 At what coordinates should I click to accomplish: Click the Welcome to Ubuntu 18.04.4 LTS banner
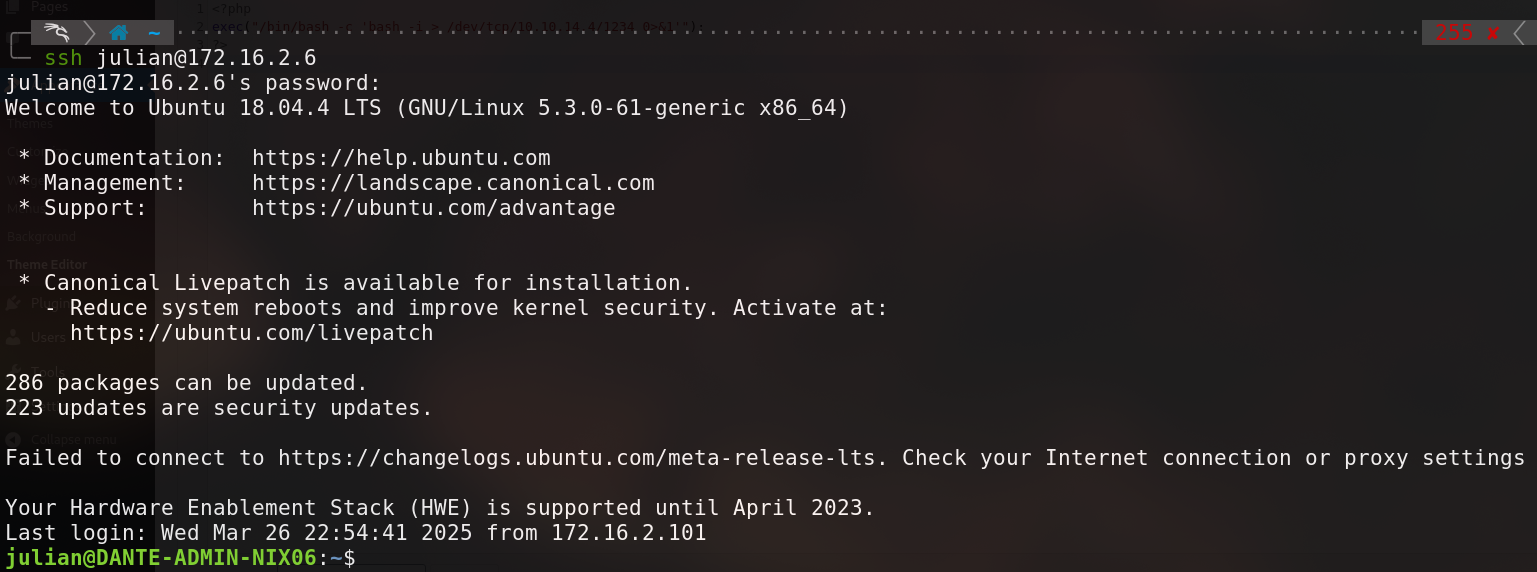[x=426, y=108]
